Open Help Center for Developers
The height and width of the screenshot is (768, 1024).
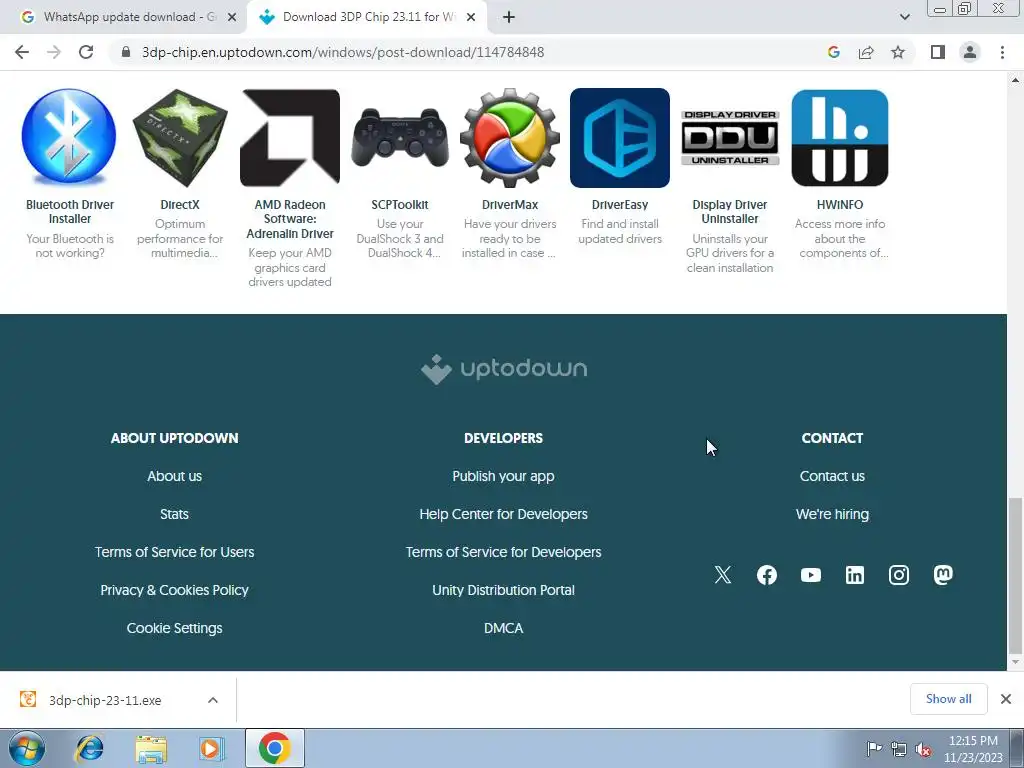(x=504, y=514)
